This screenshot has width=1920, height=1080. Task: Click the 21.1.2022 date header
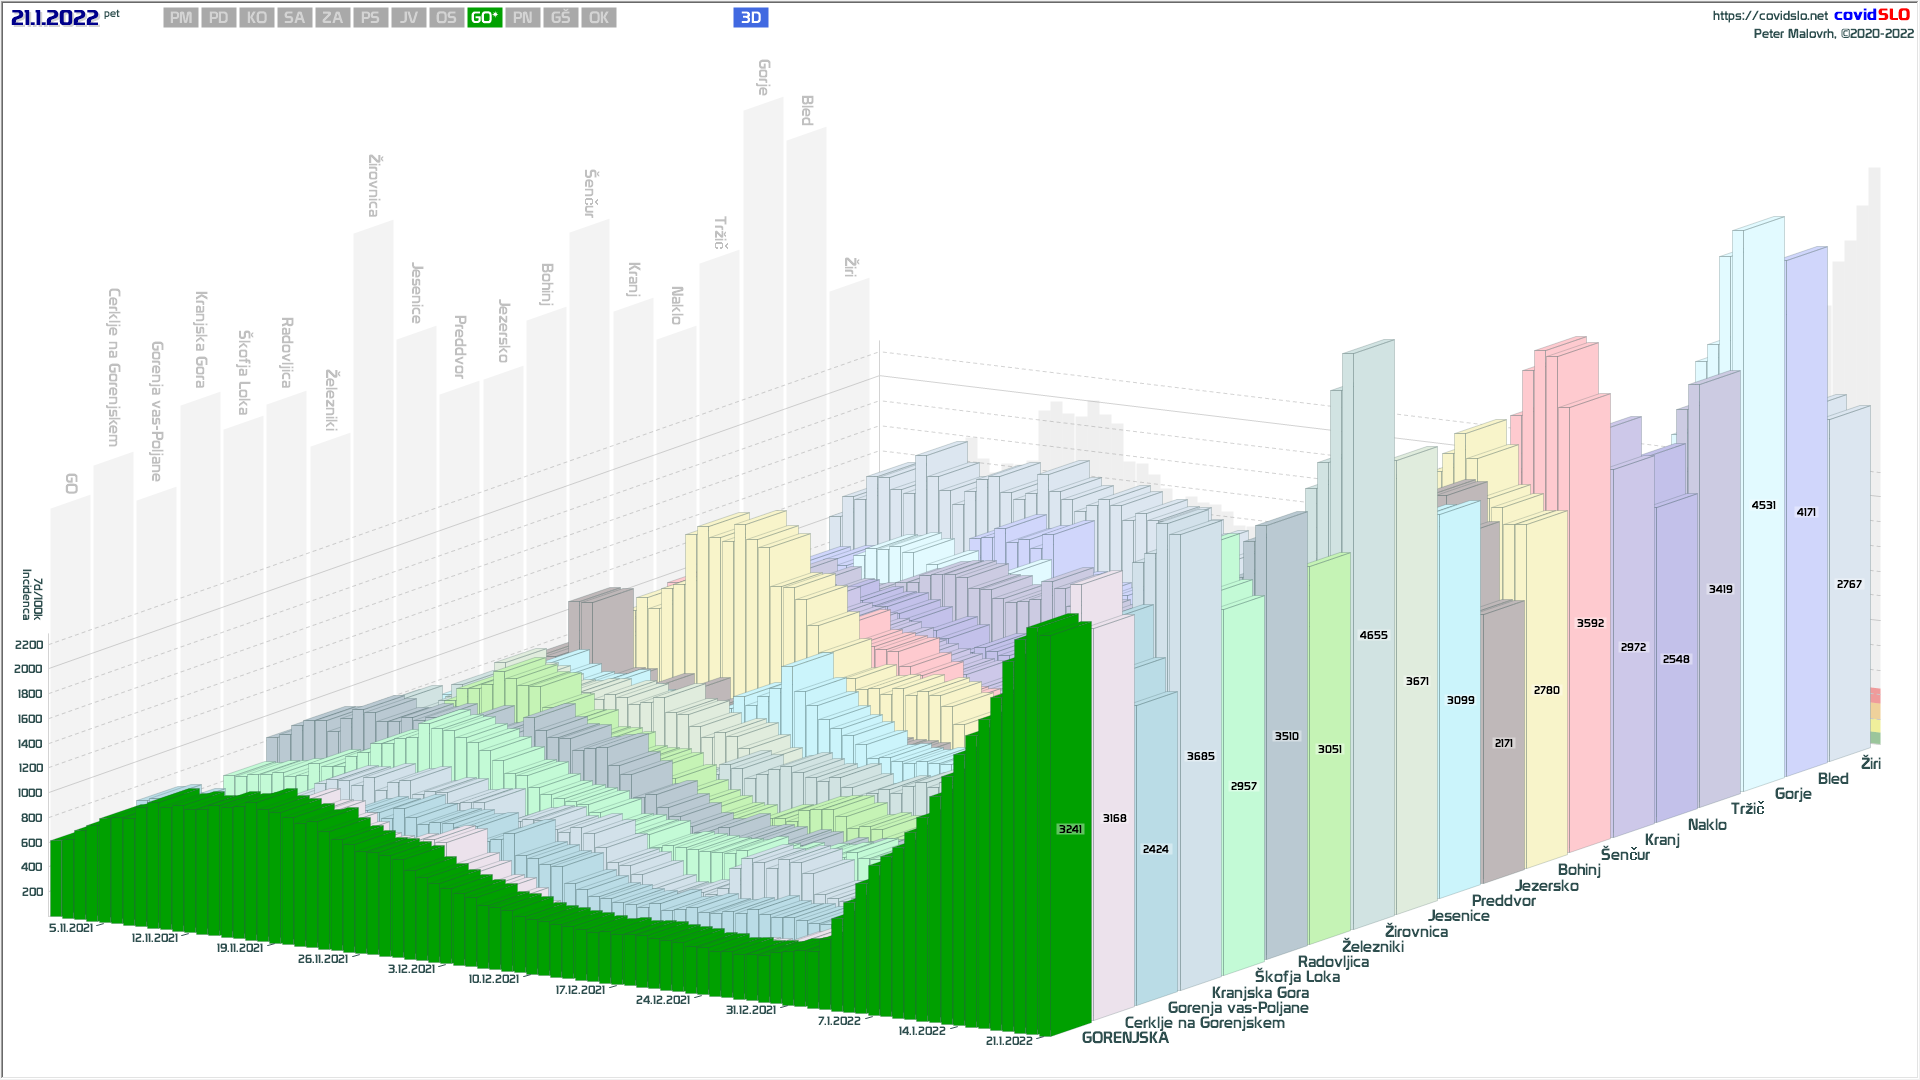pyautogui.click(x=55, y=18)
